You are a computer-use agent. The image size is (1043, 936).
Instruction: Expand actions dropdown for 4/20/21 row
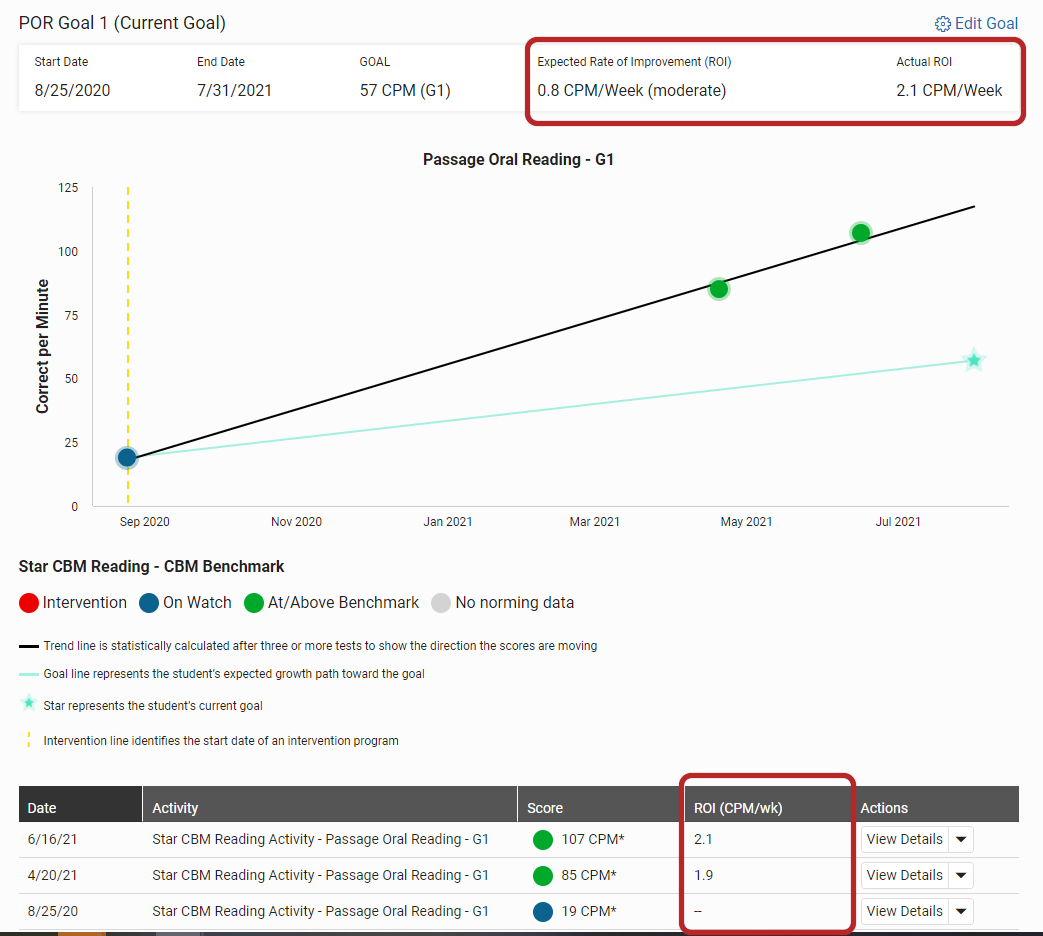(x=961, y=875)
